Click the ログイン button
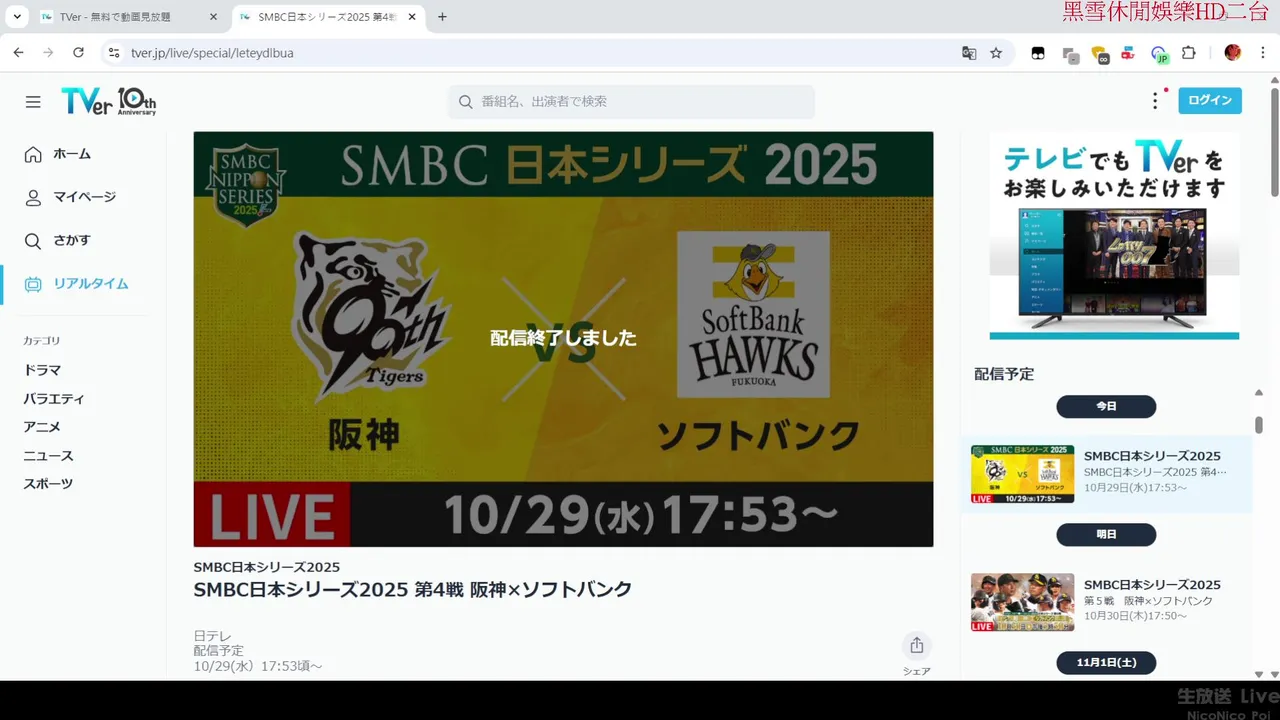 point(1210,101)
